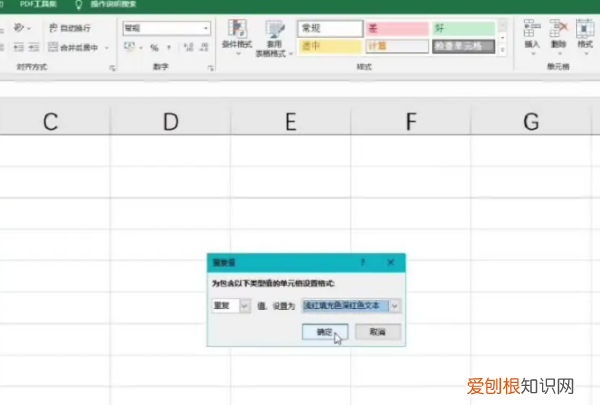This screenshot has height=405, width=600.
Task: Select the column D header
Action: (171, 122)
